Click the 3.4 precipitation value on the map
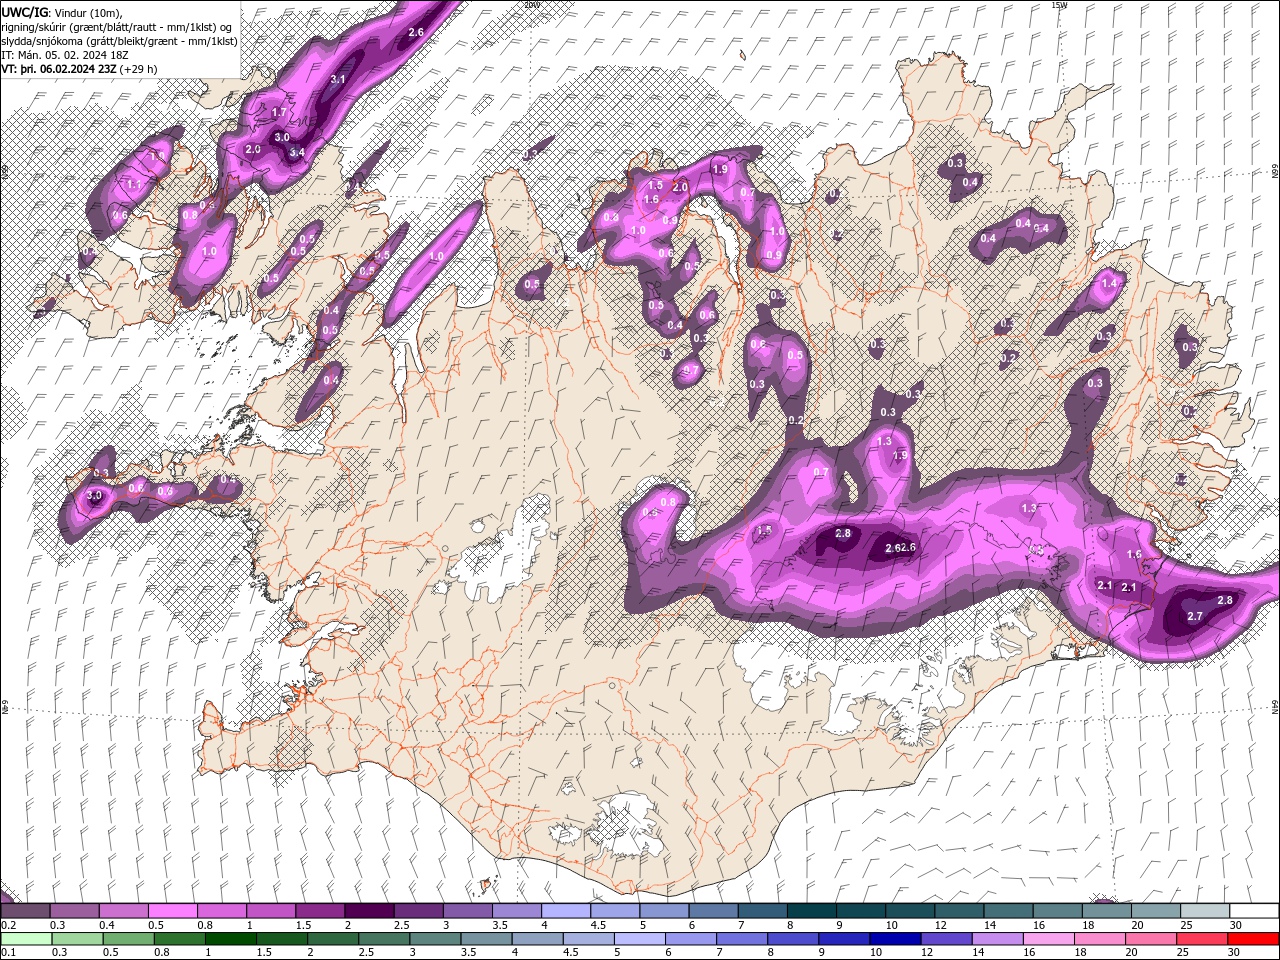The image size is (1280, 960). coord(297,153)
